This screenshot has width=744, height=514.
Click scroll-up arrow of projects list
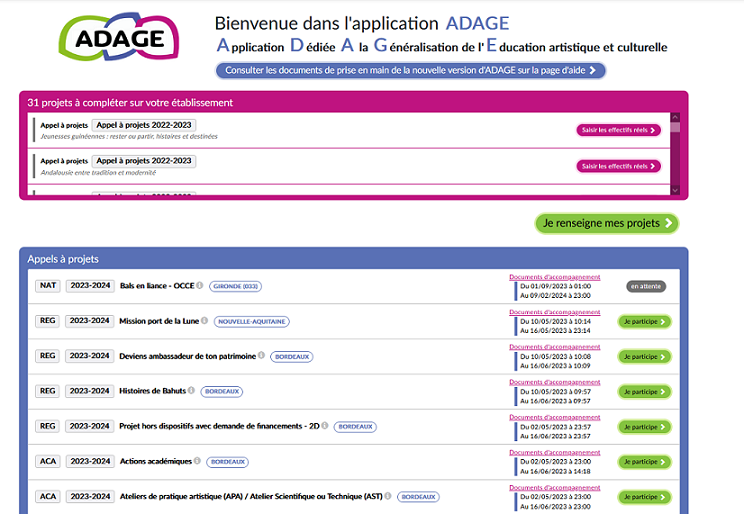point(675,117)
